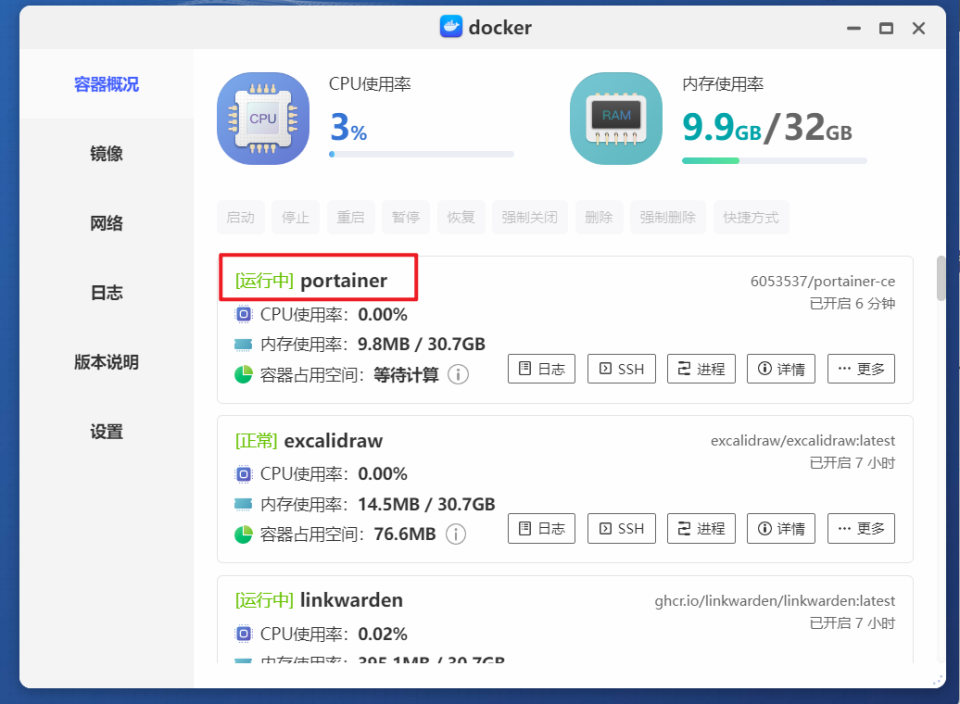The height and width of the screenshot is (704, 960).
Task: Click image name ghcr.io/linkwarden/linkwarden:latest
Action: (x=774, y=601)
